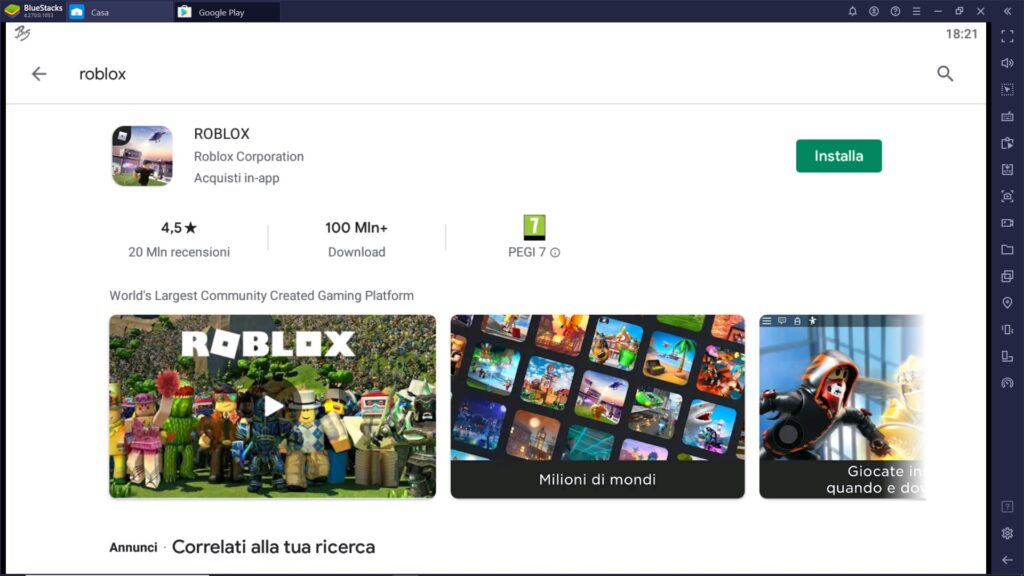This screenshot has width=1024, height=576.
Task: Open the location simulation icon
Action: click(x=1008, y=300)
